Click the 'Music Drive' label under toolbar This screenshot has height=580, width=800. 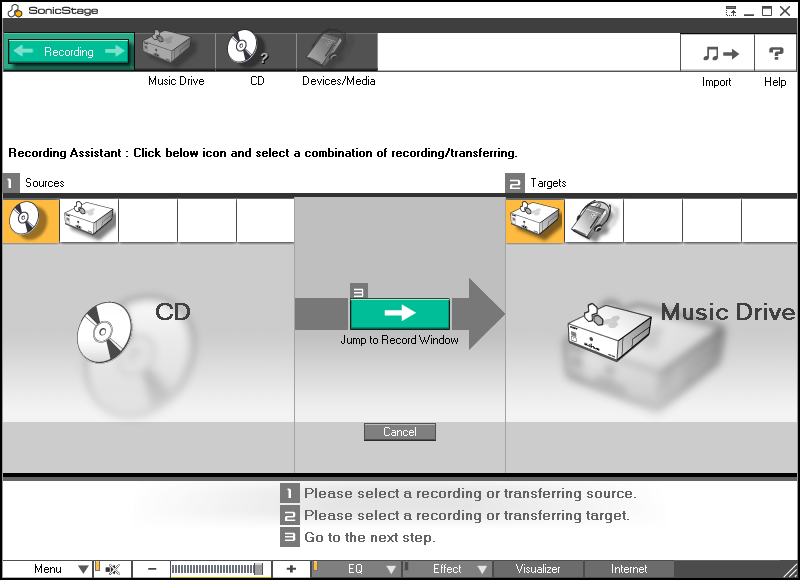pos(176,81)
